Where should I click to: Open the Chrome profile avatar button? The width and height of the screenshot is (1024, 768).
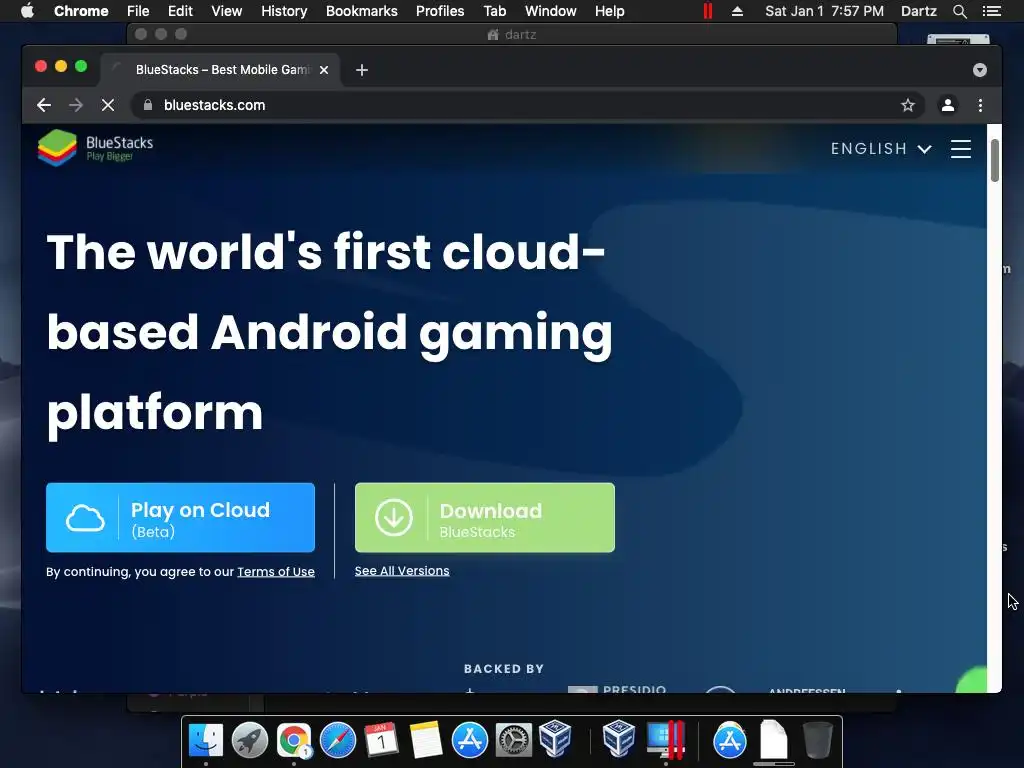pos(948,105)
